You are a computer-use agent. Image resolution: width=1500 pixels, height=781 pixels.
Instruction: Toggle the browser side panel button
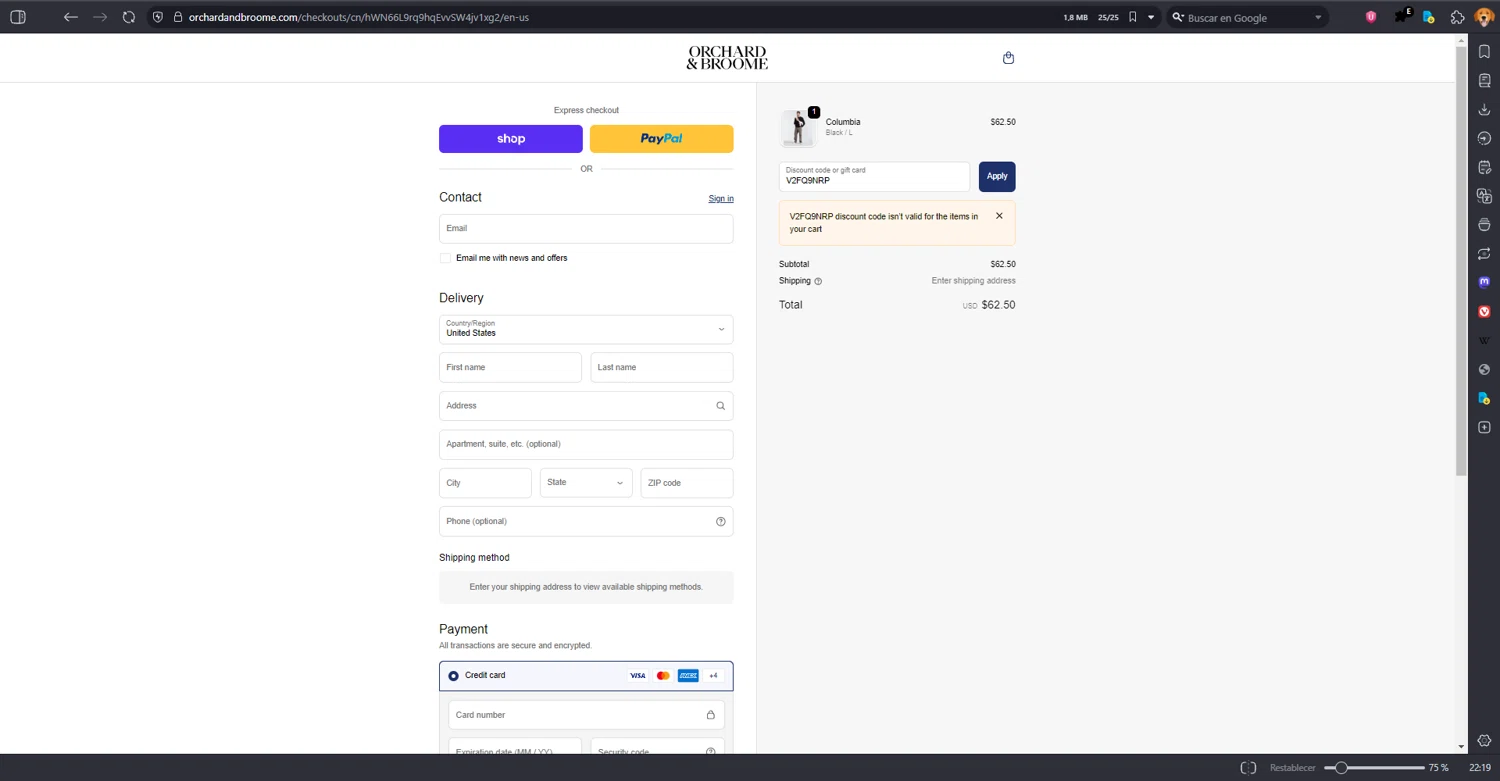pos(17,17)
